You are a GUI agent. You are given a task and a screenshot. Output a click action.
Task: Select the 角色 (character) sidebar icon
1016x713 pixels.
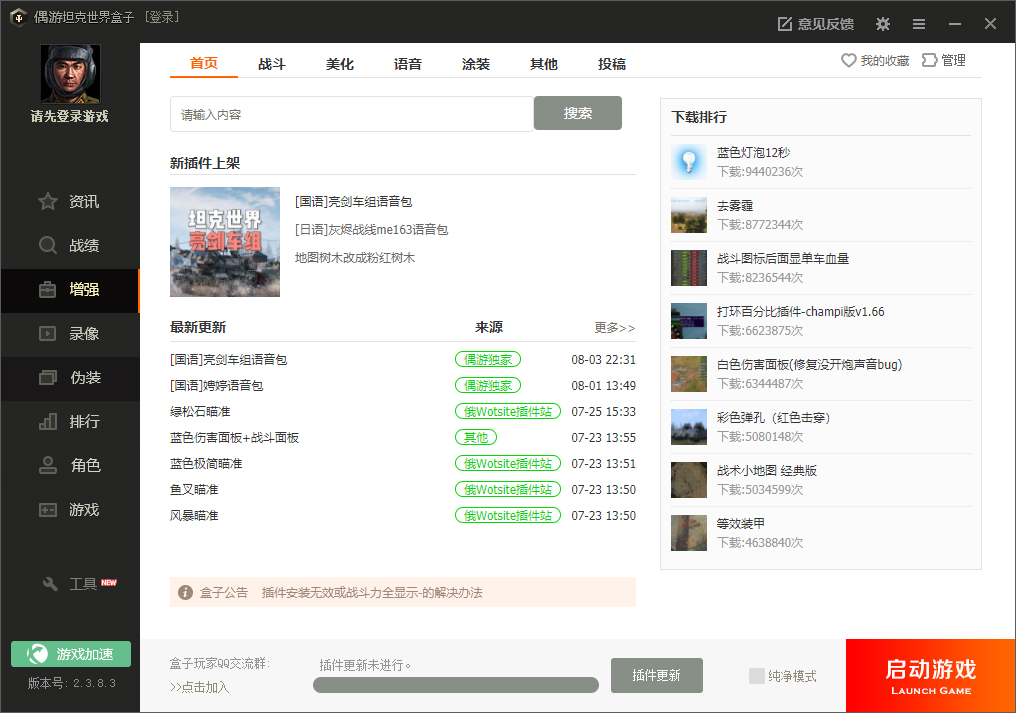[70, 465]
